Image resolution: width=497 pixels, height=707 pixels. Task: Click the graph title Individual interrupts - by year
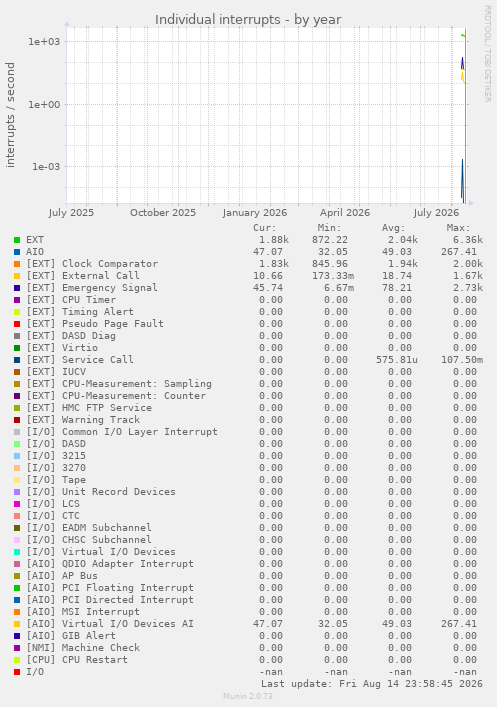click(x=248, y=20)
